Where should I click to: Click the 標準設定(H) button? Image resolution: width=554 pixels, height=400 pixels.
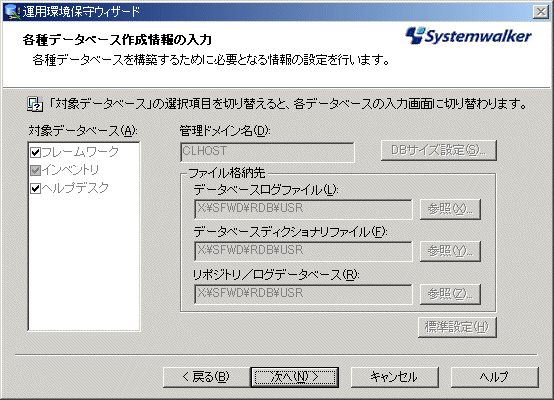click(x=457, y=327)
